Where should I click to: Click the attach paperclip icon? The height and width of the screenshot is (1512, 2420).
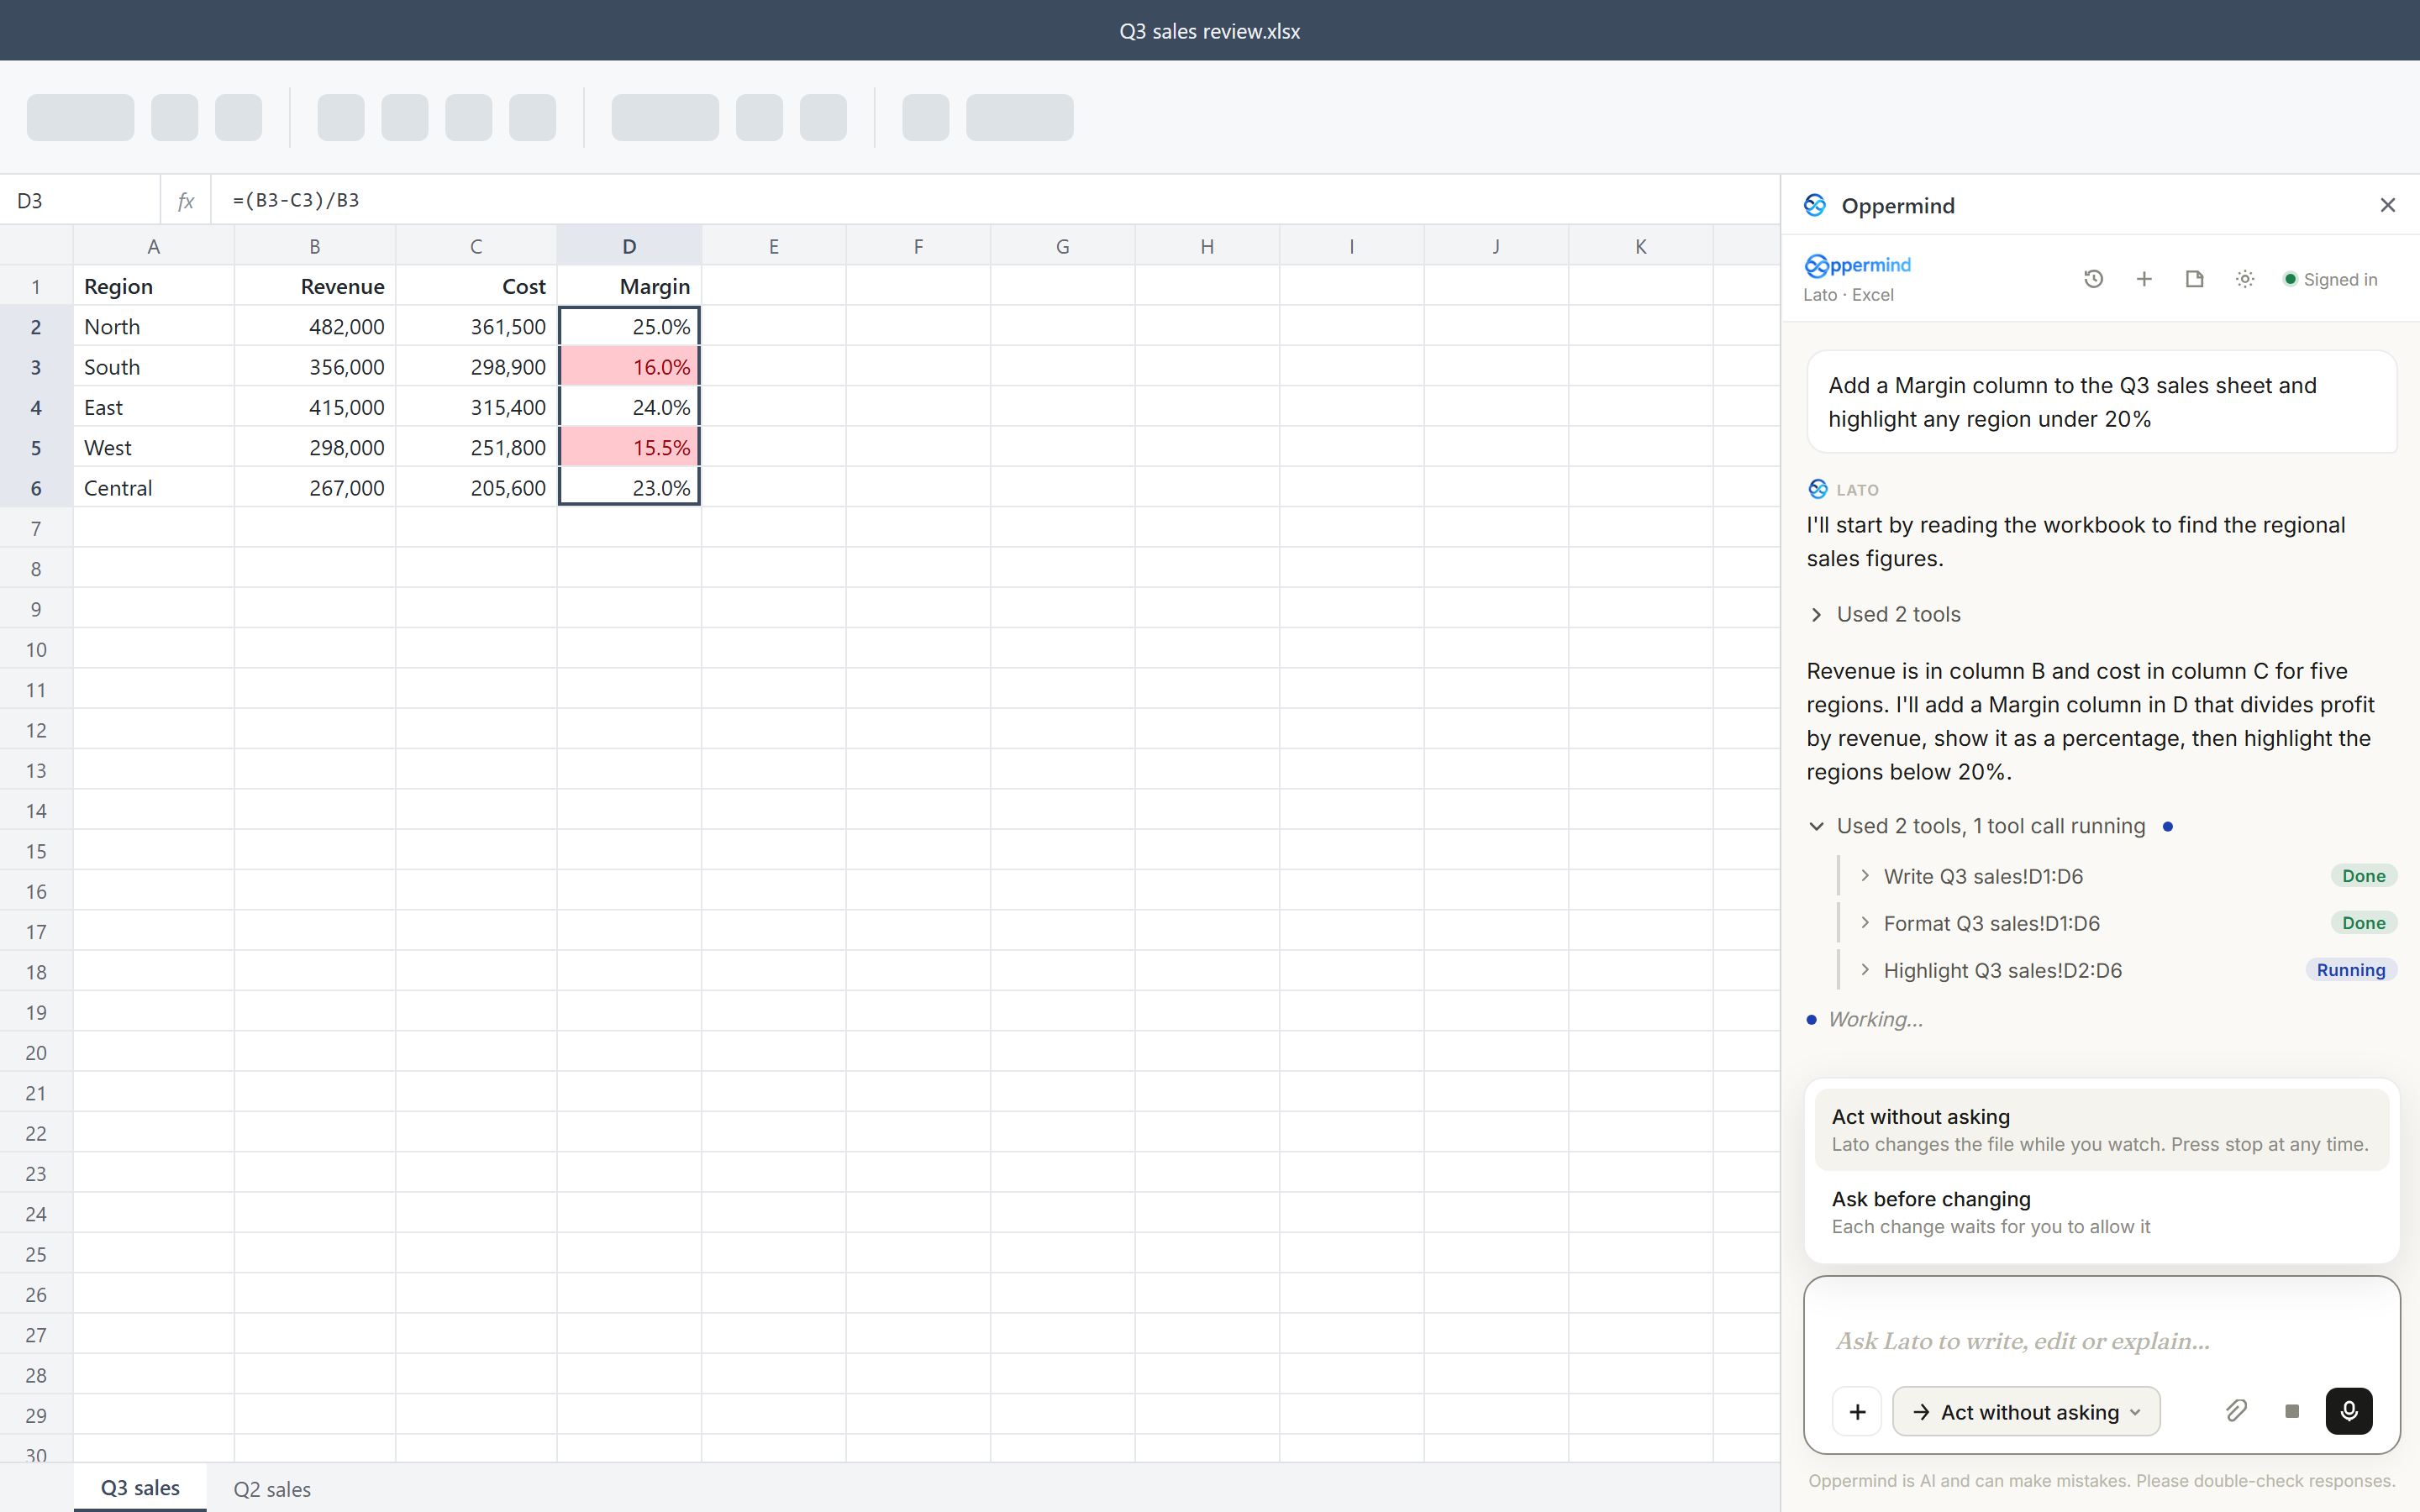pos(2237,1411)
